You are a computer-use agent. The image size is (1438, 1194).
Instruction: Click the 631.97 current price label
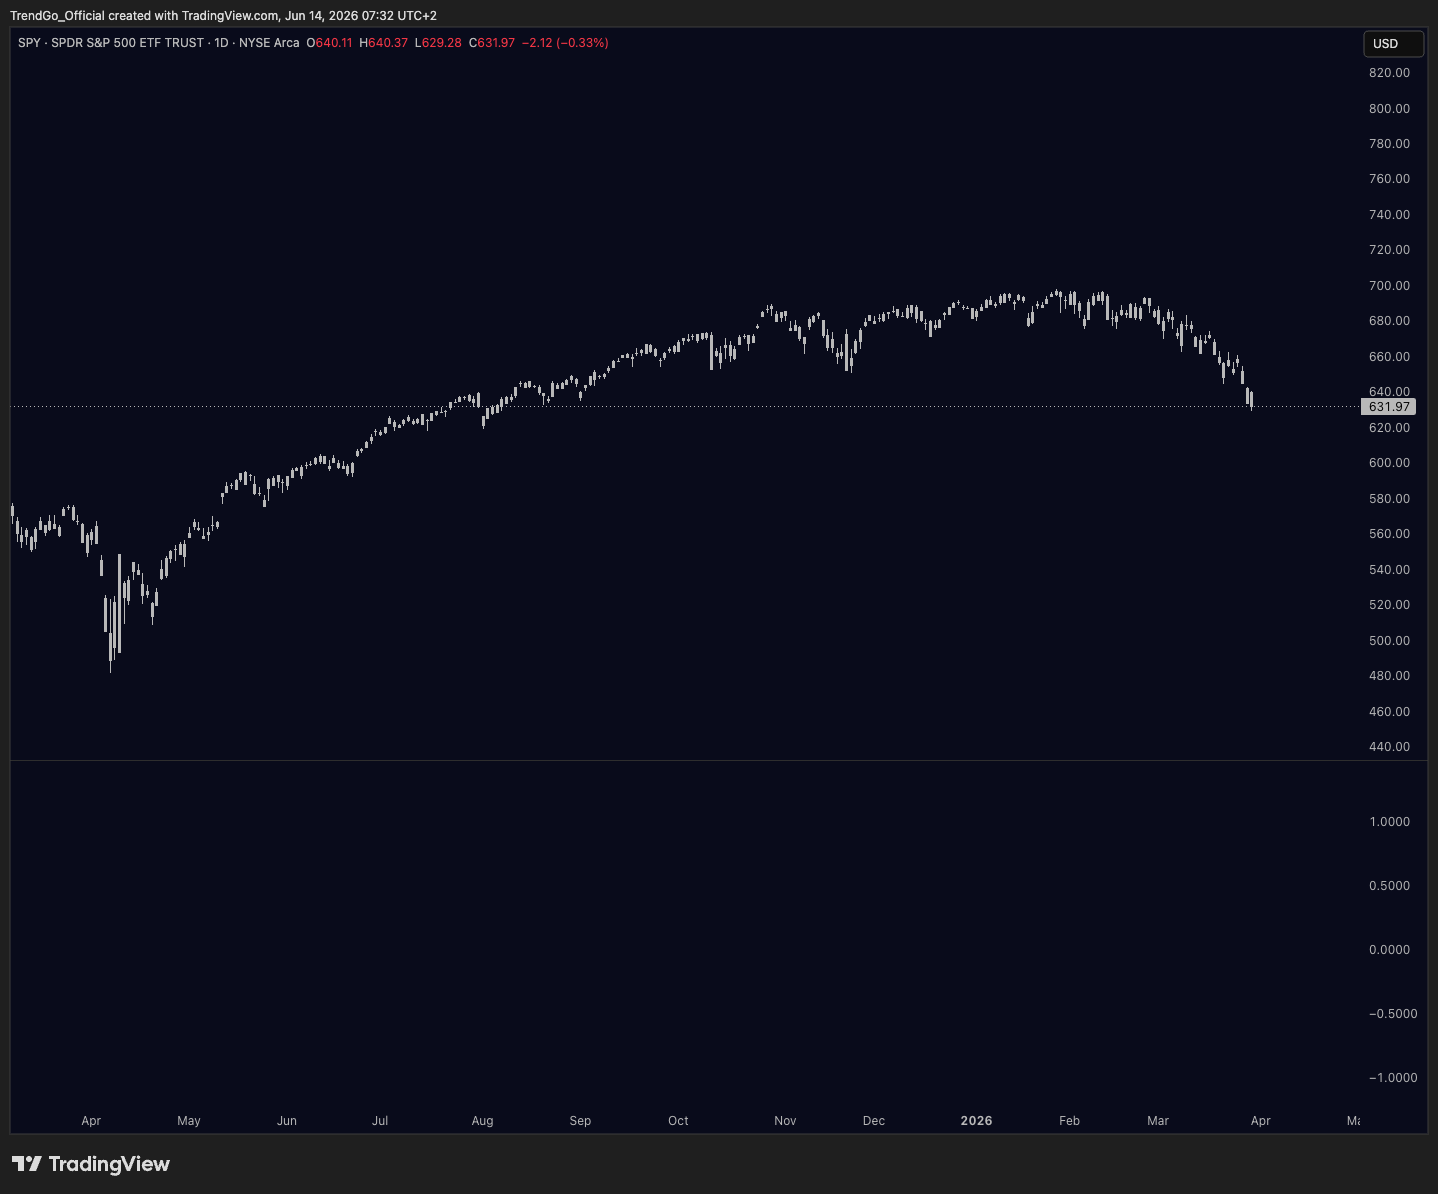pyautogui.click(x=1389, y=407)
